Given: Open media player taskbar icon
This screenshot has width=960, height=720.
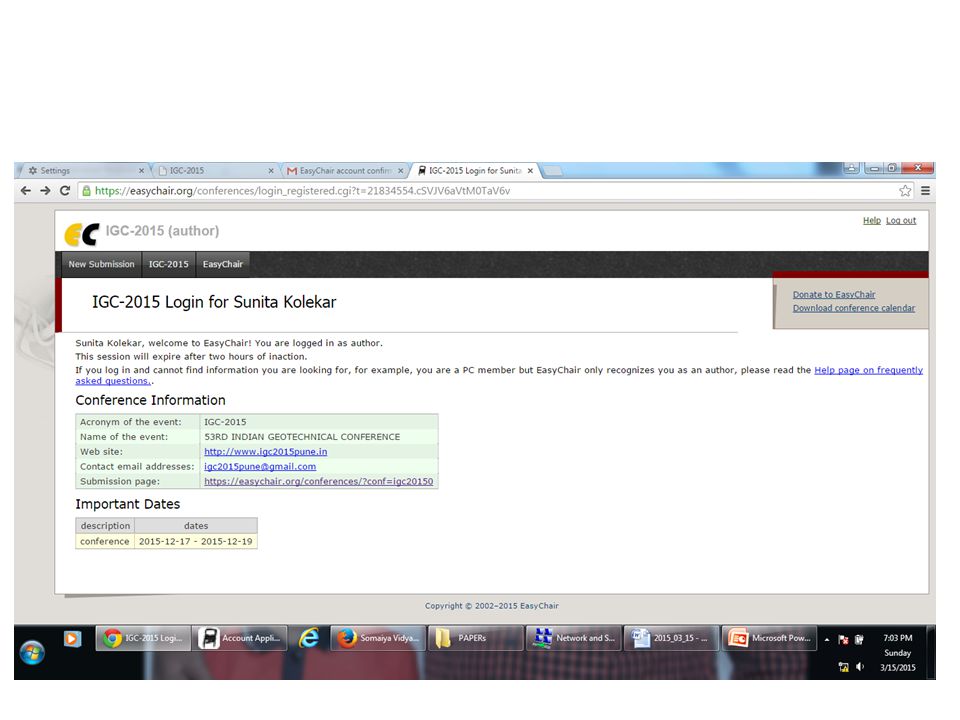Looking at the screenshot, I should click(x=72, y=639).
